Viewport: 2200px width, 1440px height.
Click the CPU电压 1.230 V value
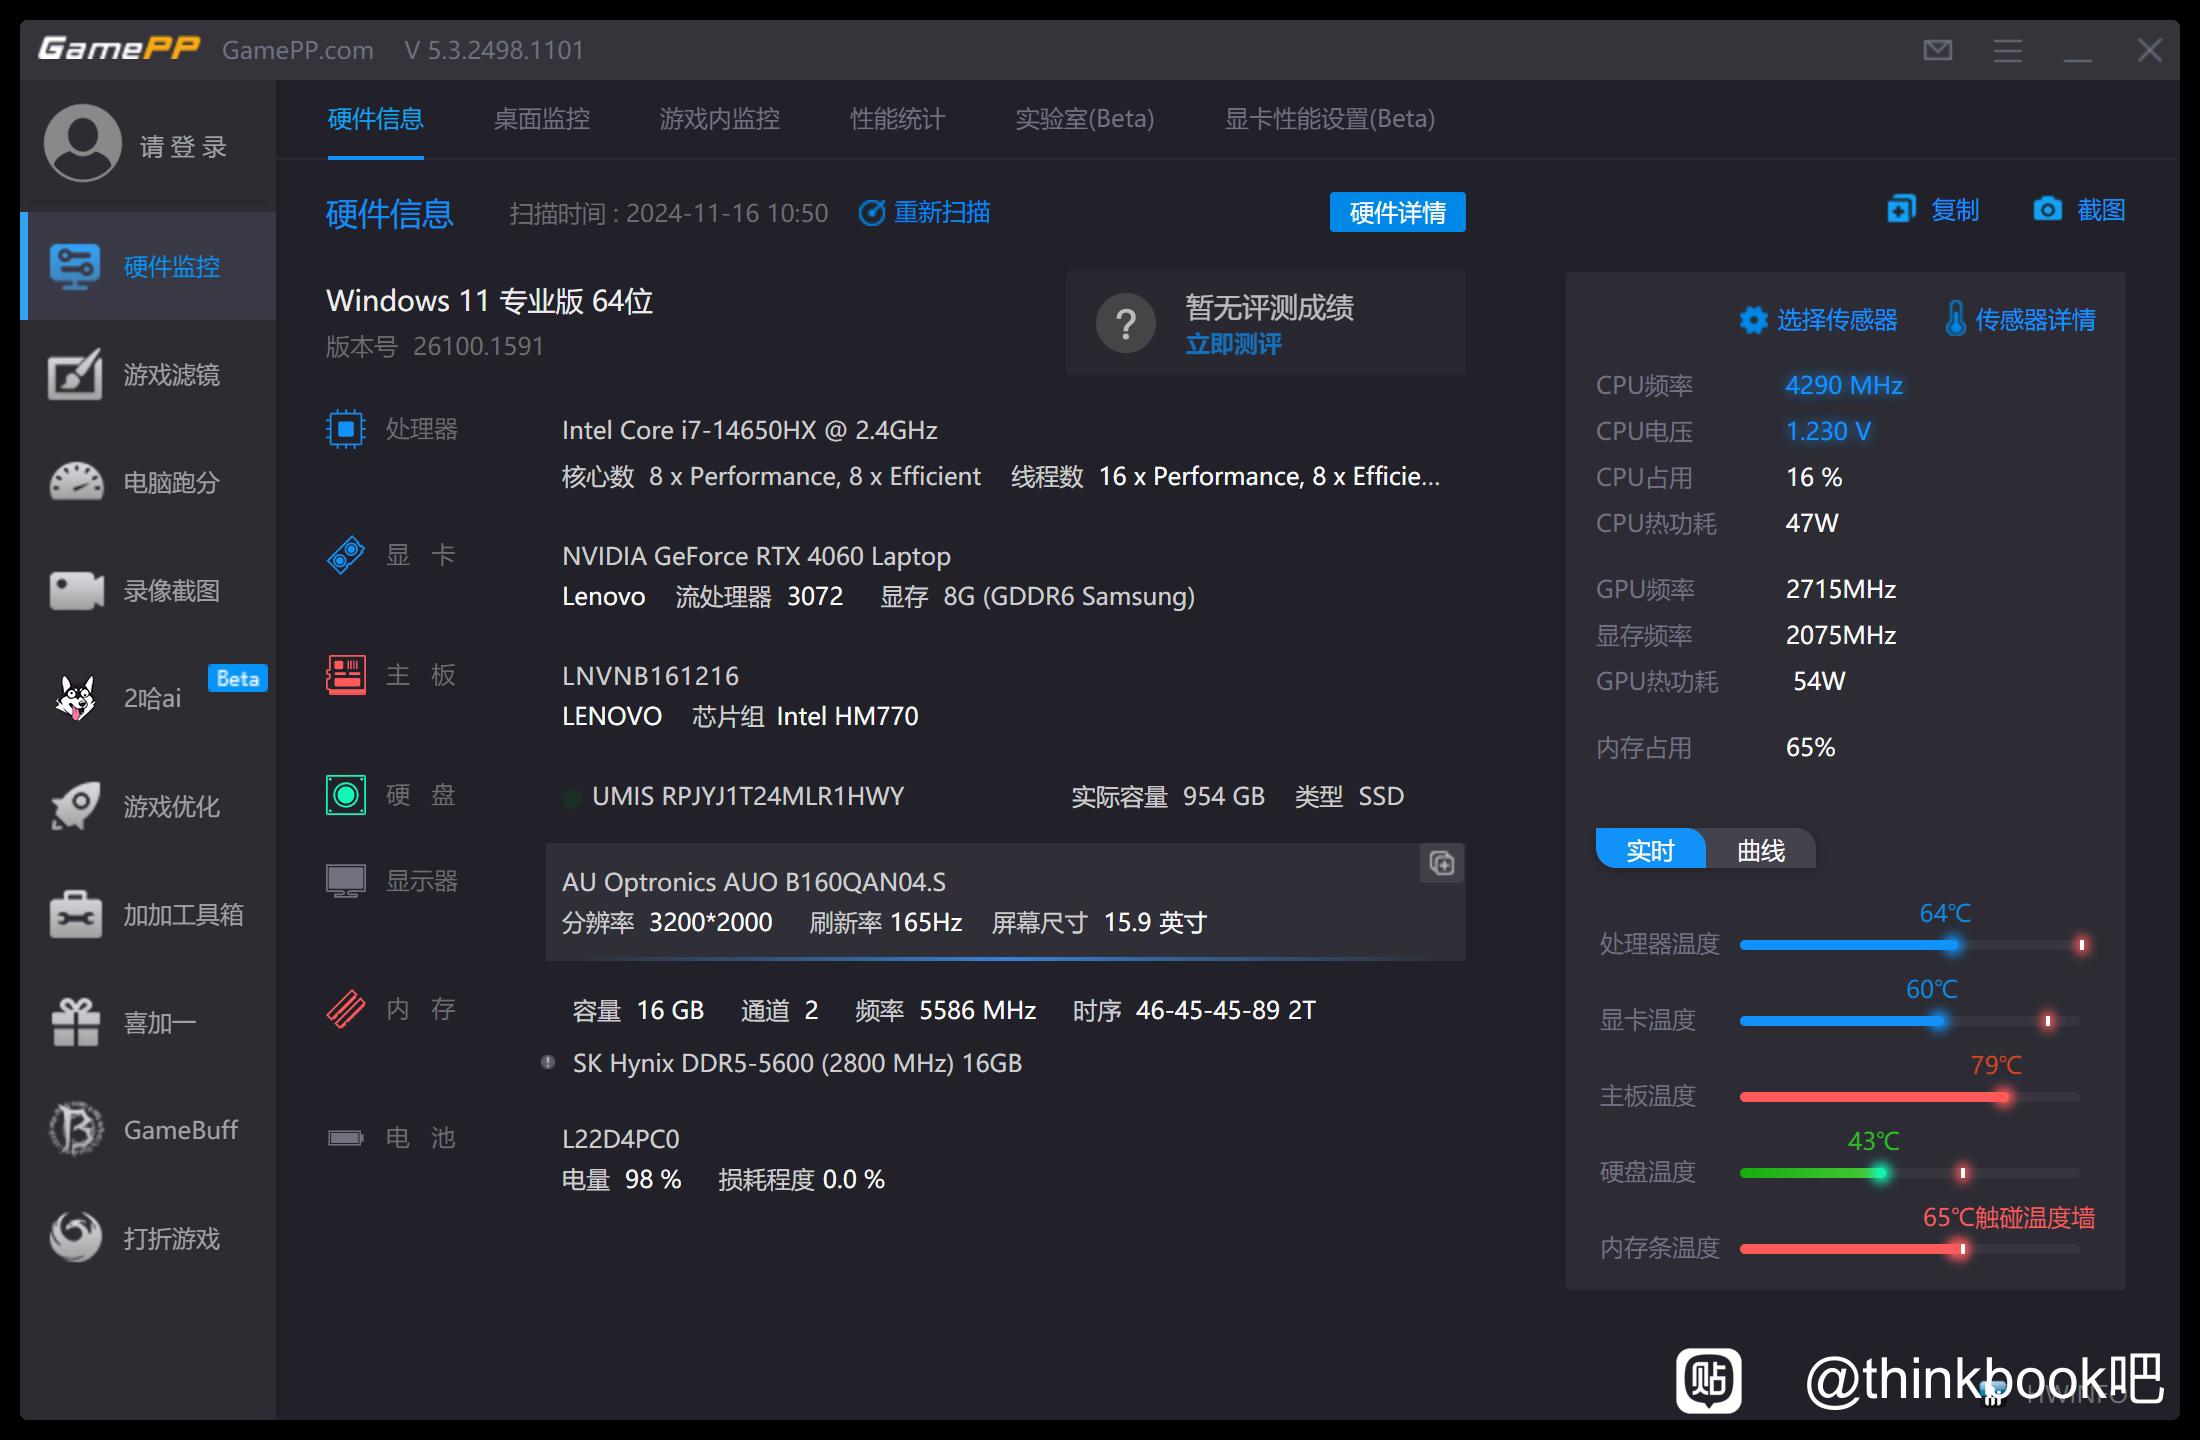pos(1828,431)
